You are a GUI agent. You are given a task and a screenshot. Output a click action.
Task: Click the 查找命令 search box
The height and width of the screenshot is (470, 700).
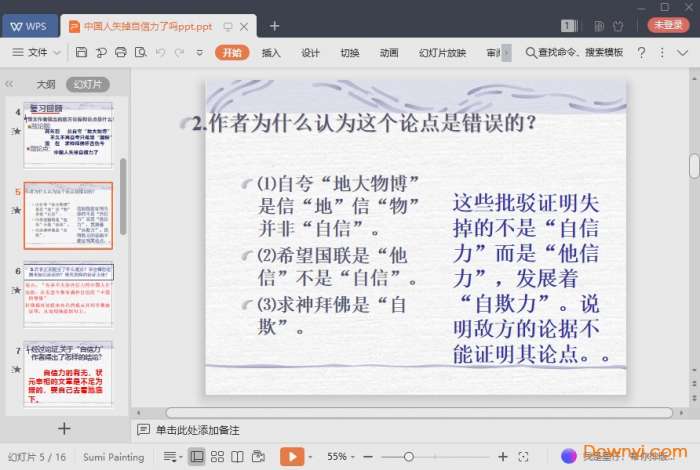point(574,52)
